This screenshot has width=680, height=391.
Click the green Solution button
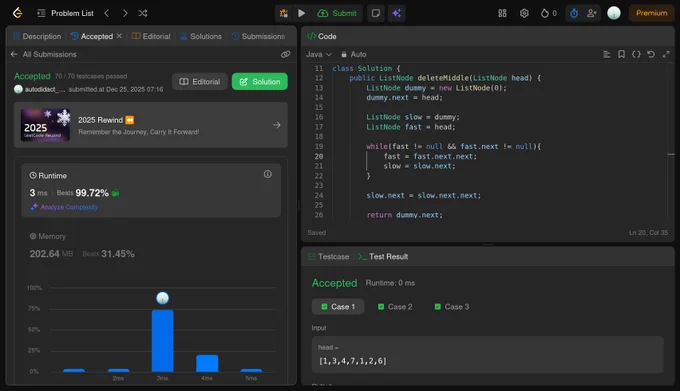pyautogui.click(x=259, y=81)
